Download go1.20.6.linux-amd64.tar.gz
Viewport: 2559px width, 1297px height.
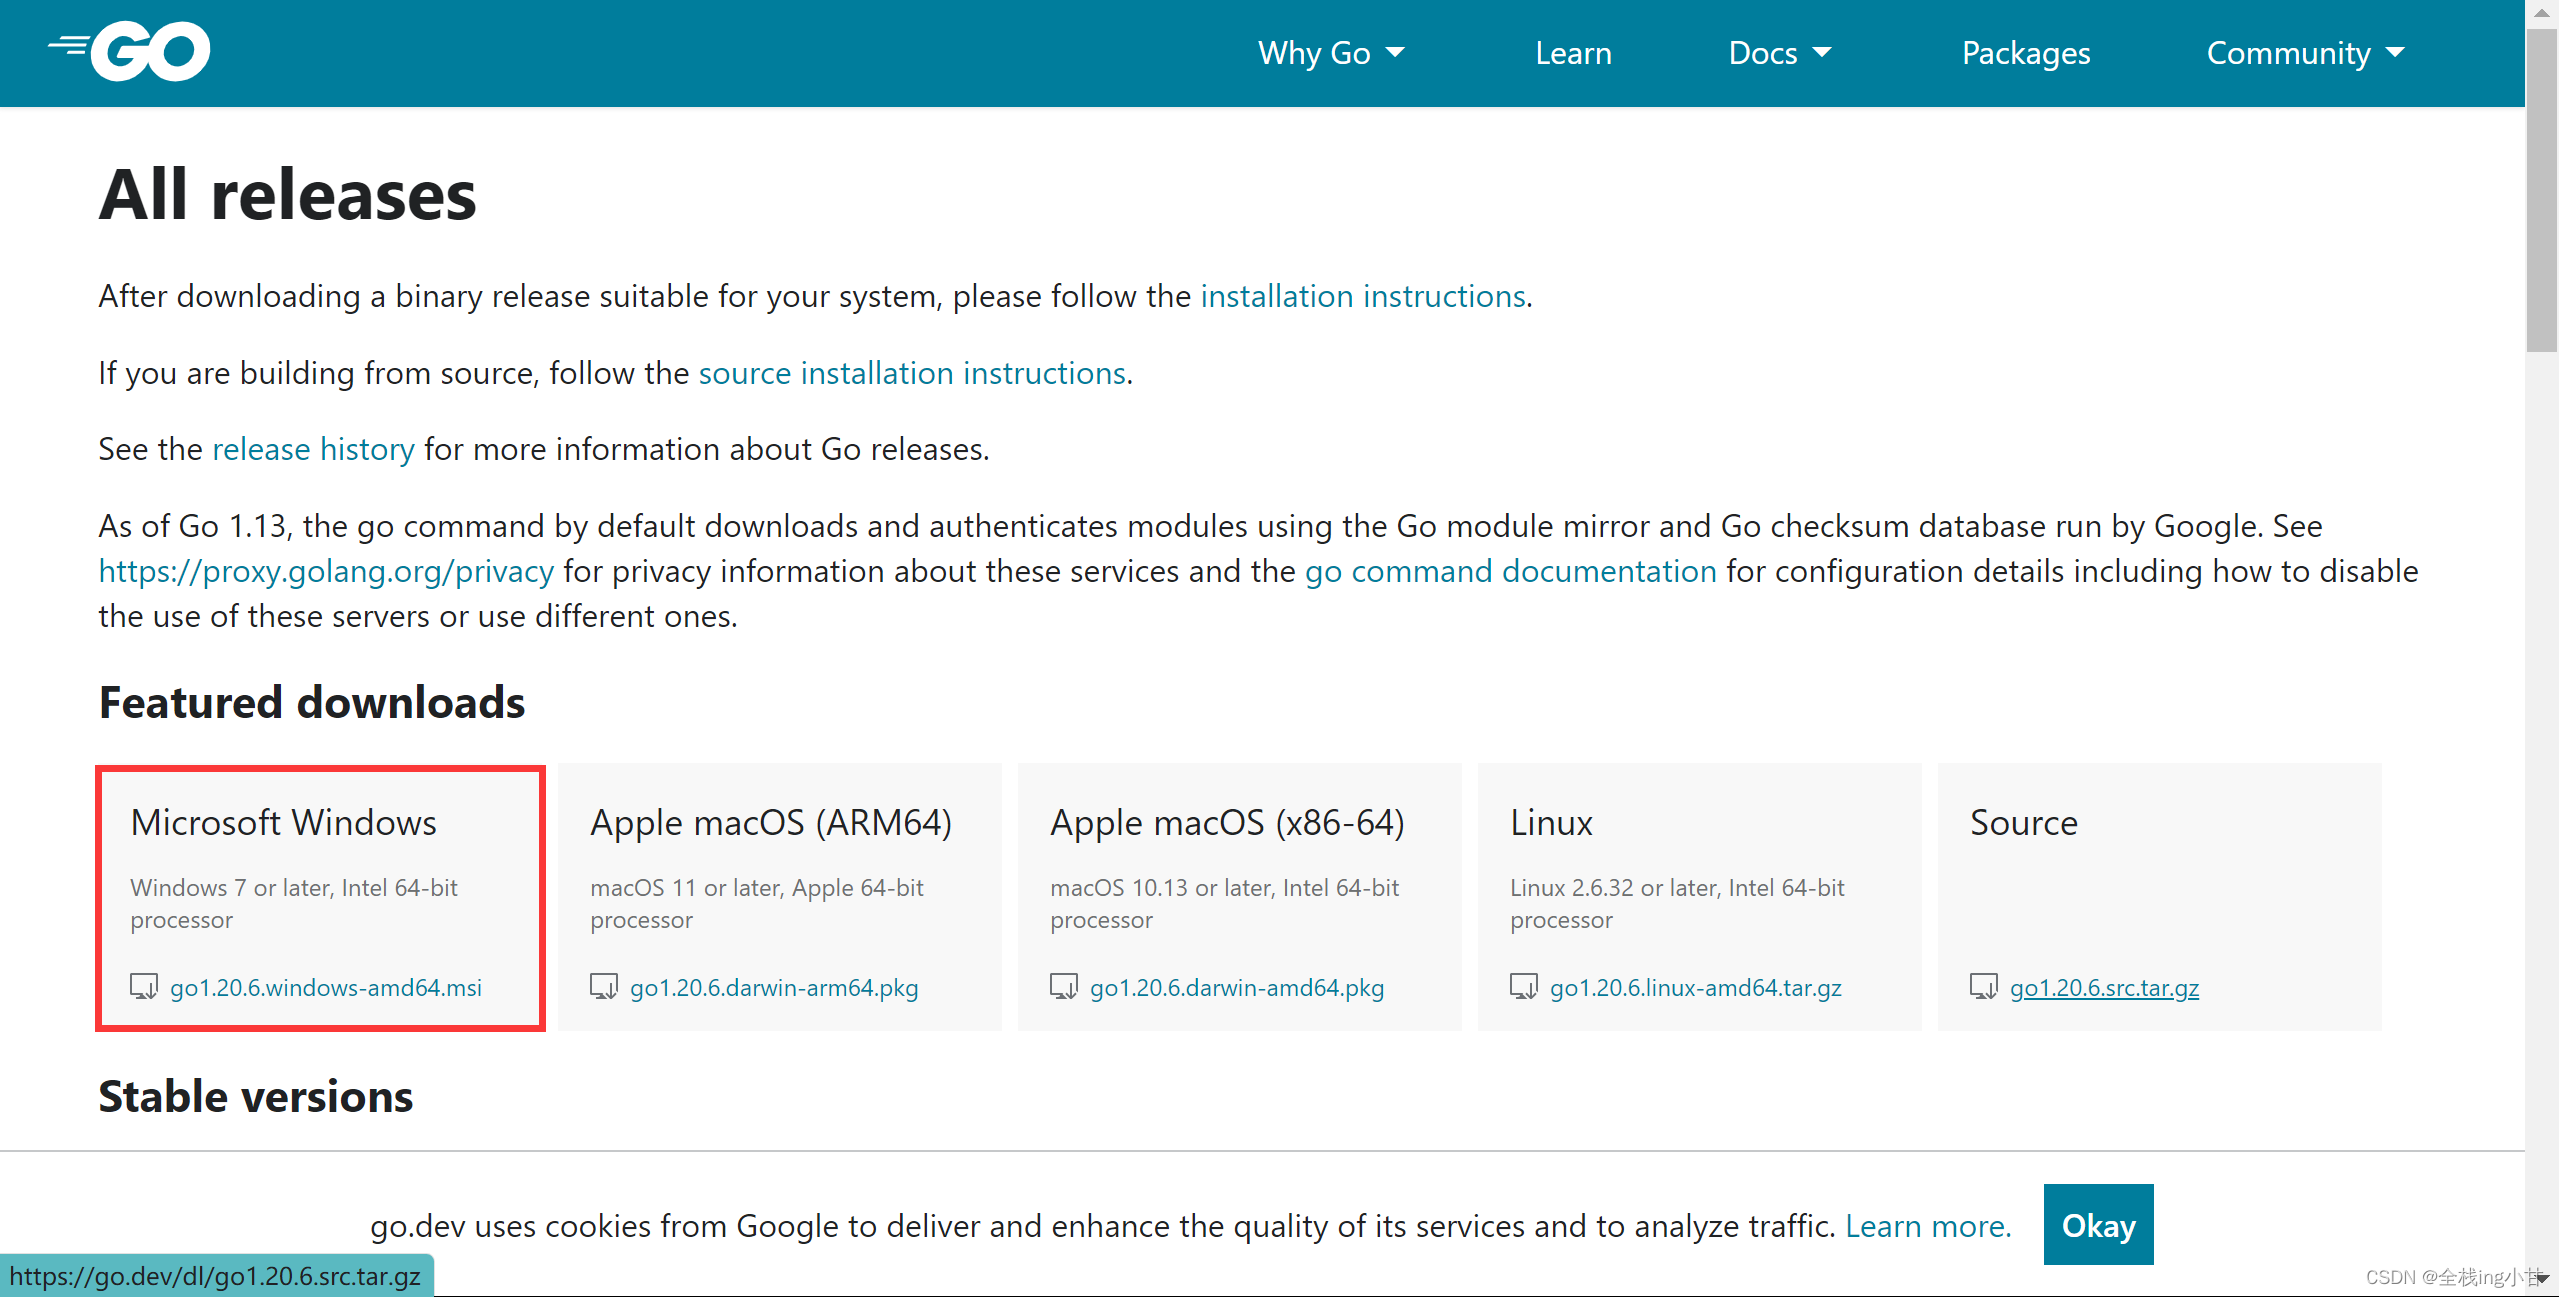(1696, 988)
